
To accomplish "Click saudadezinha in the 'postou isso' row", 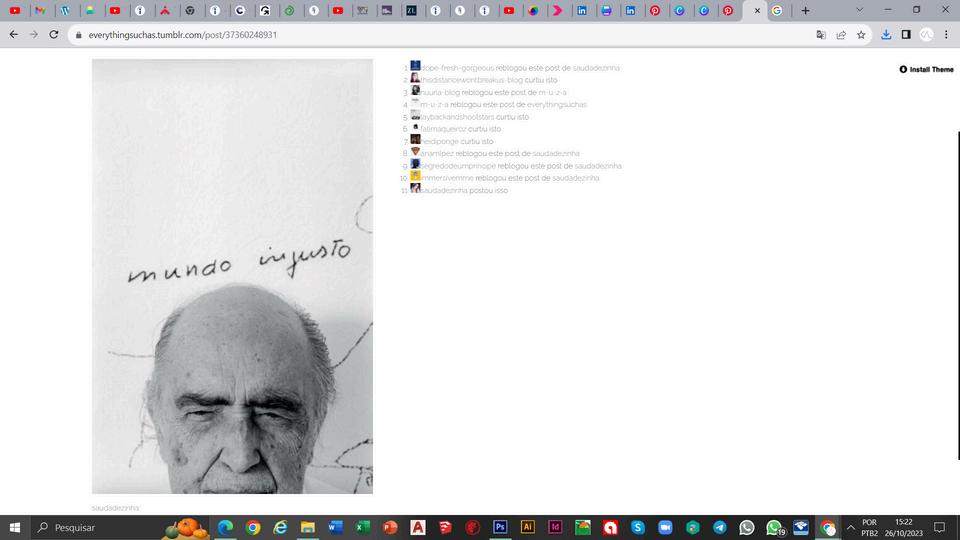I will coord(444,190).
